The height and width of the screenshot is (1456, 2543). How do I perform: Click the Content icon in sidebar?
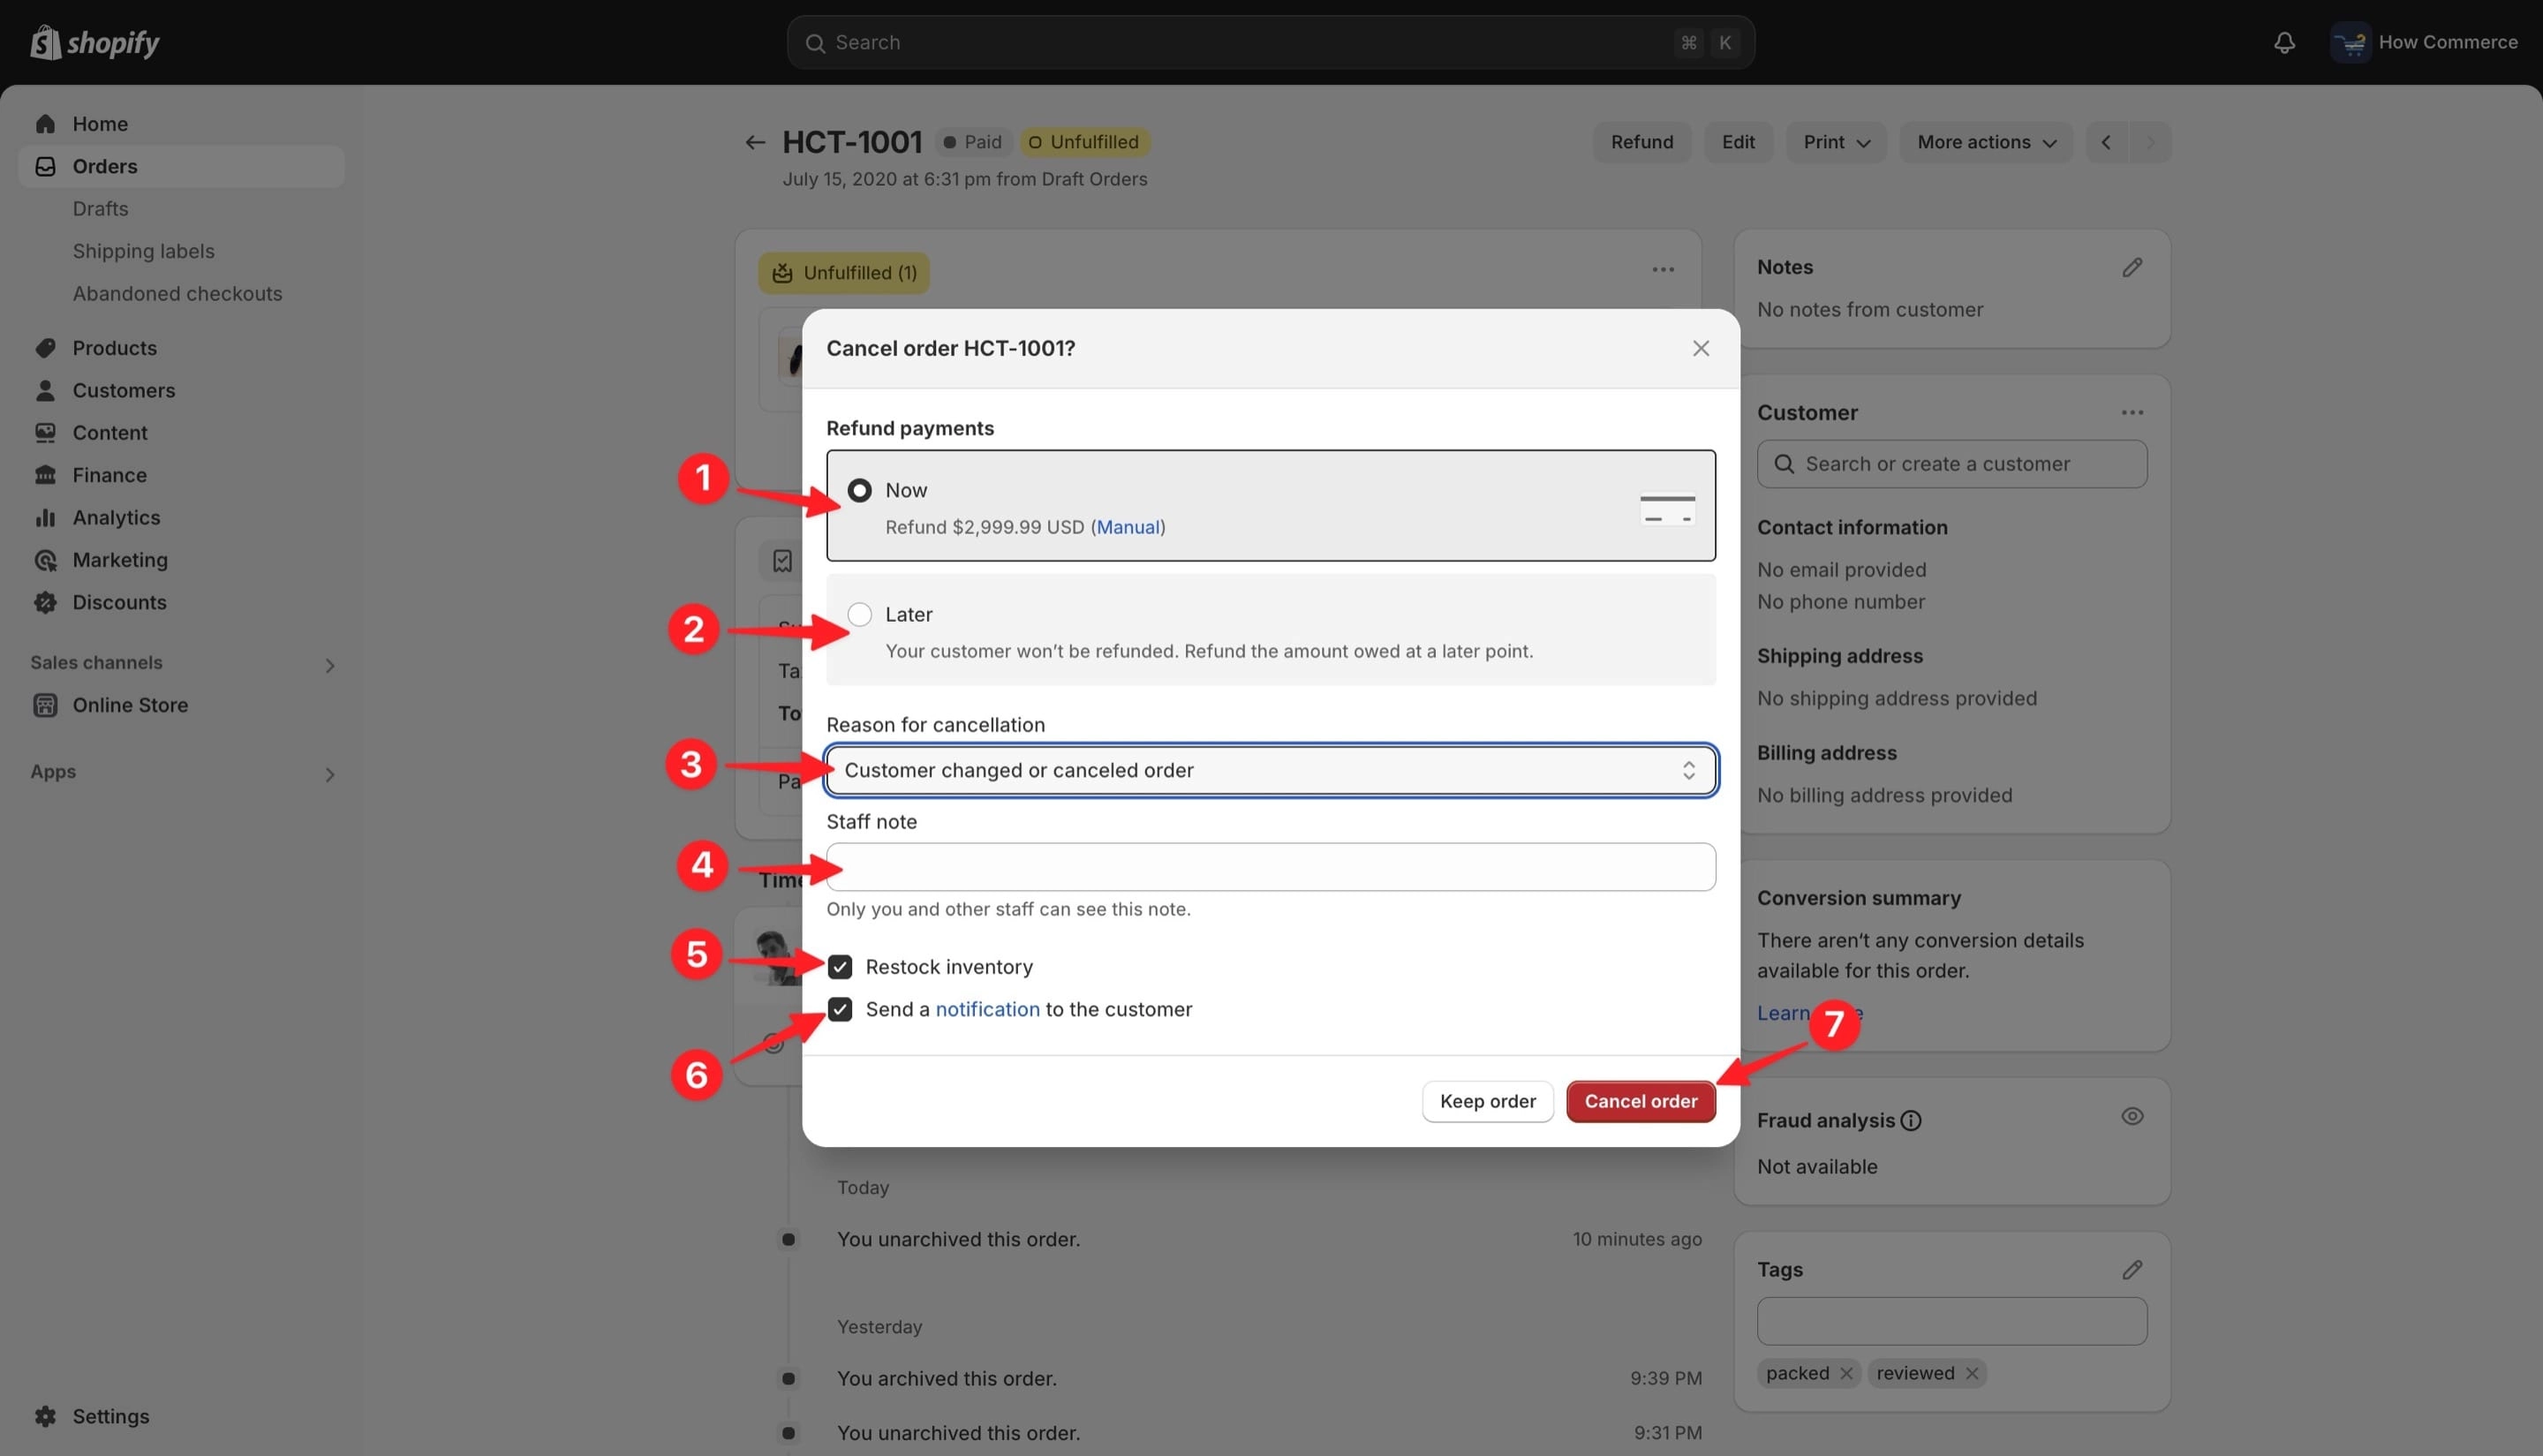click(x=45, y=432)
